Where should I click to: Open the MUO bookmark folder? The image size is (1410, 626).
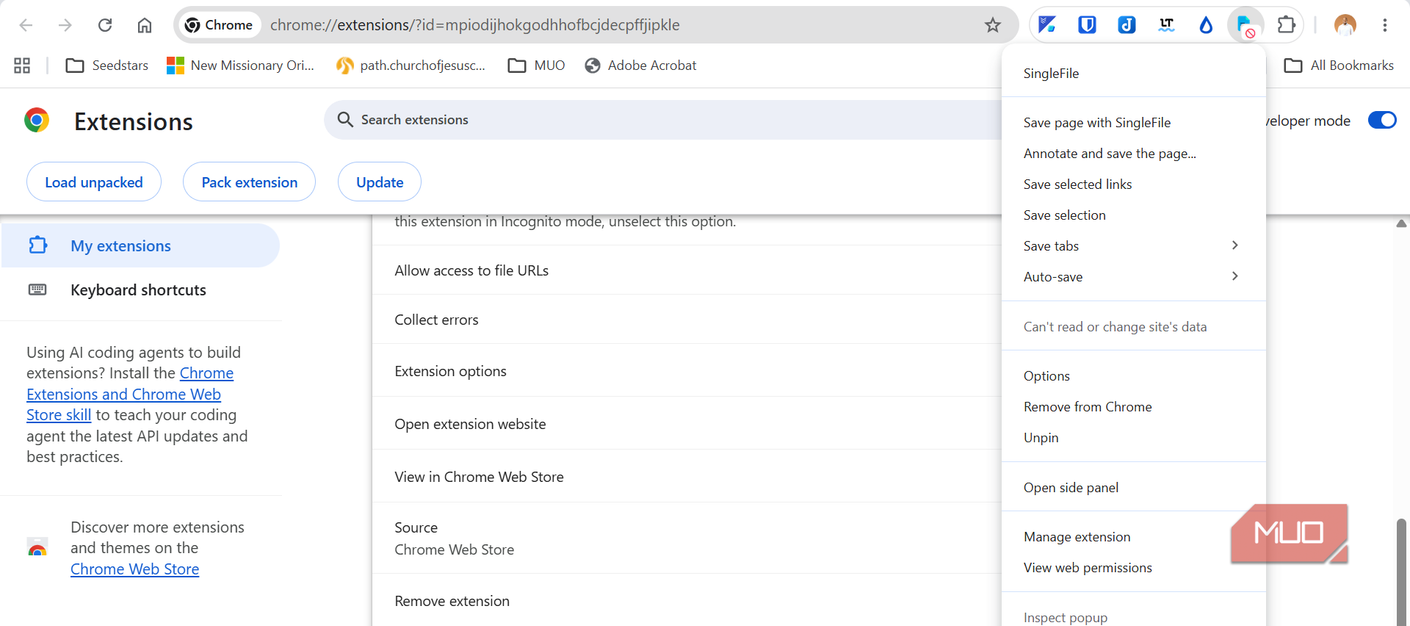tap(537, 65)
